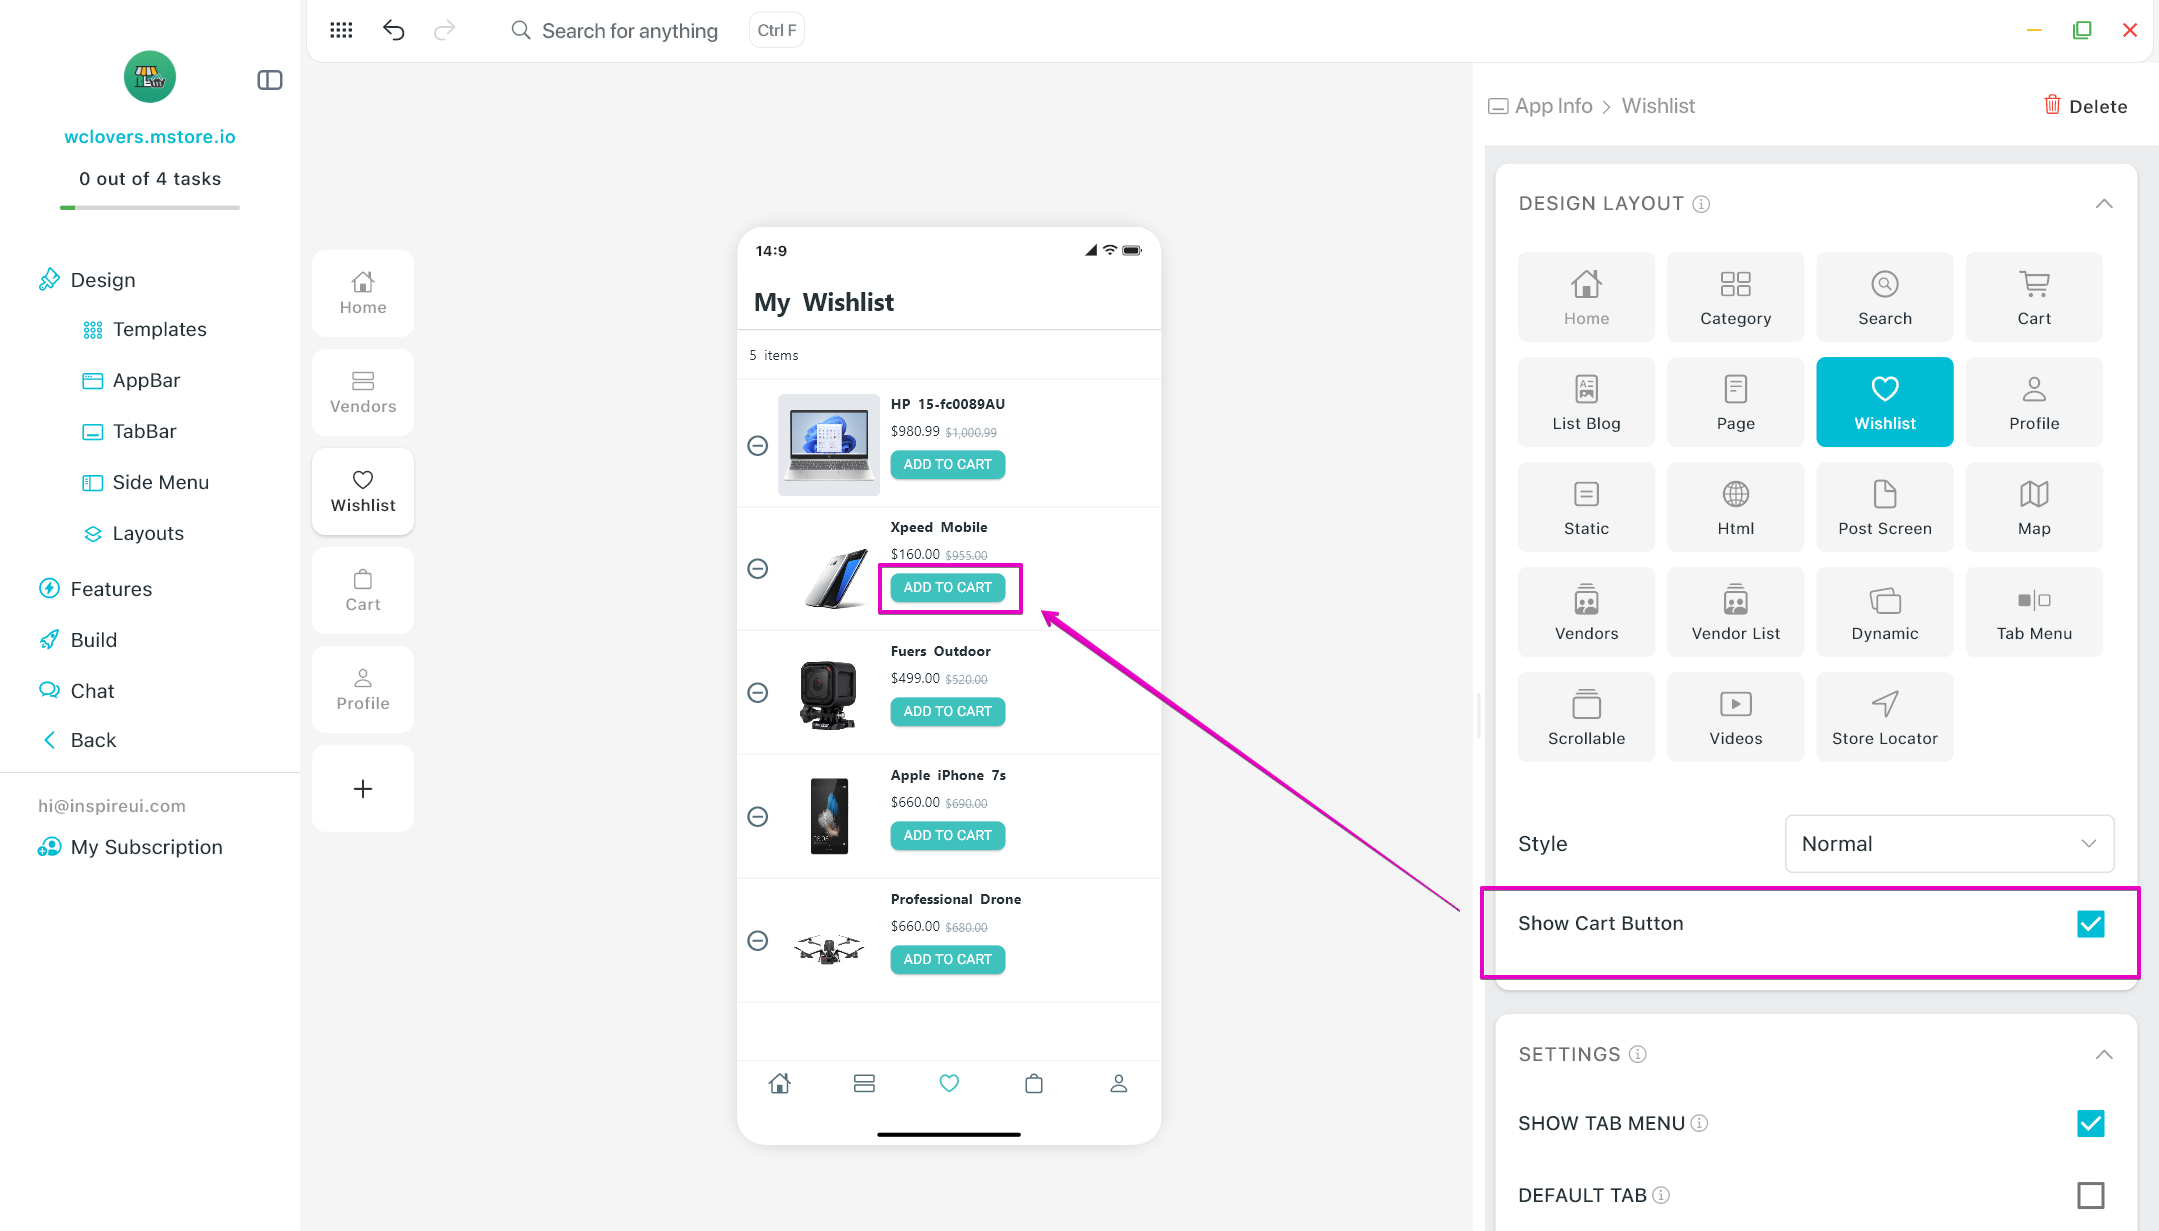Uncheck the Show Cart Button checkbox
This screenshot has height=1231, width=2159.
[2090, 924]
